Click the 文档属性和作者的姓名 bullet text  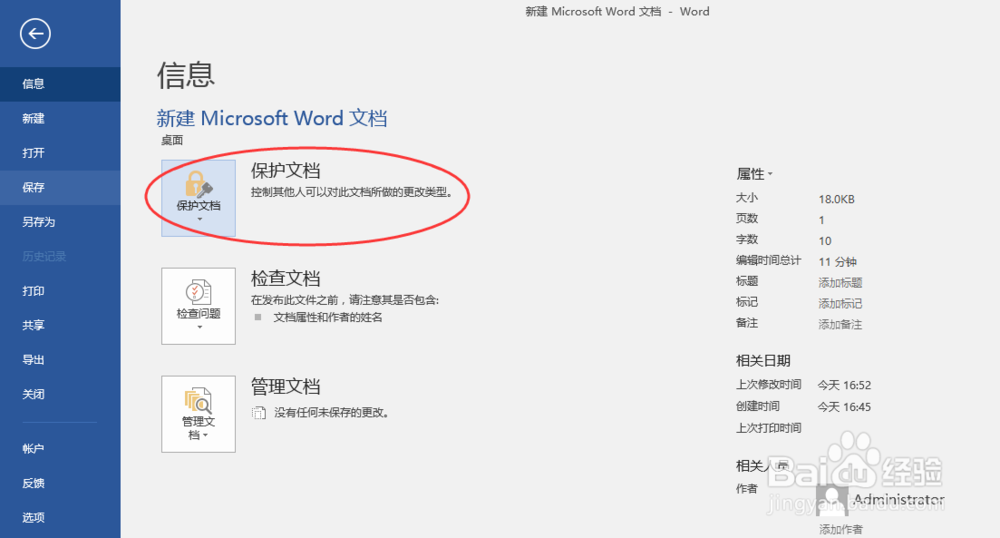[x=328, y=317]
